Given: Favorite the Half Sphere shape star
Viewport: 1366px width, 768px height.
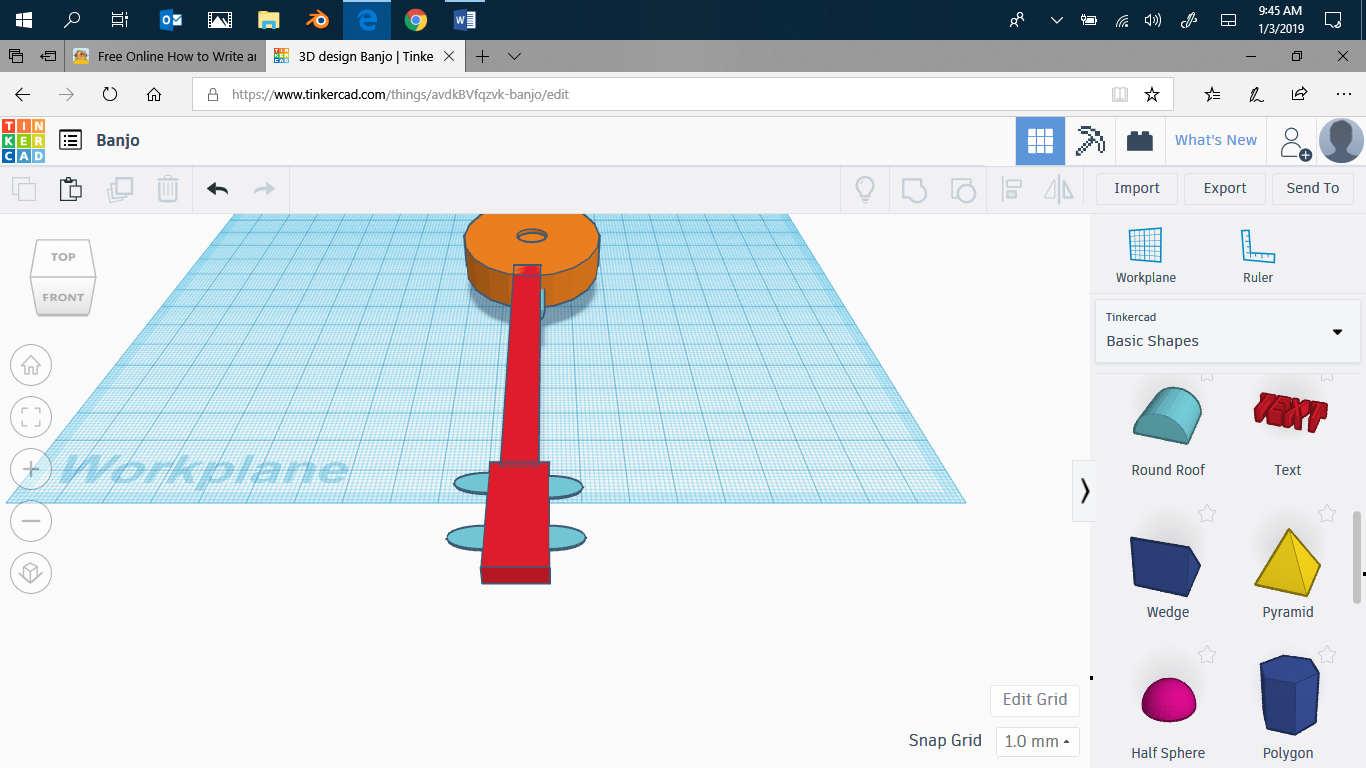Looking at the screenshot, I should click(1207, 655).
